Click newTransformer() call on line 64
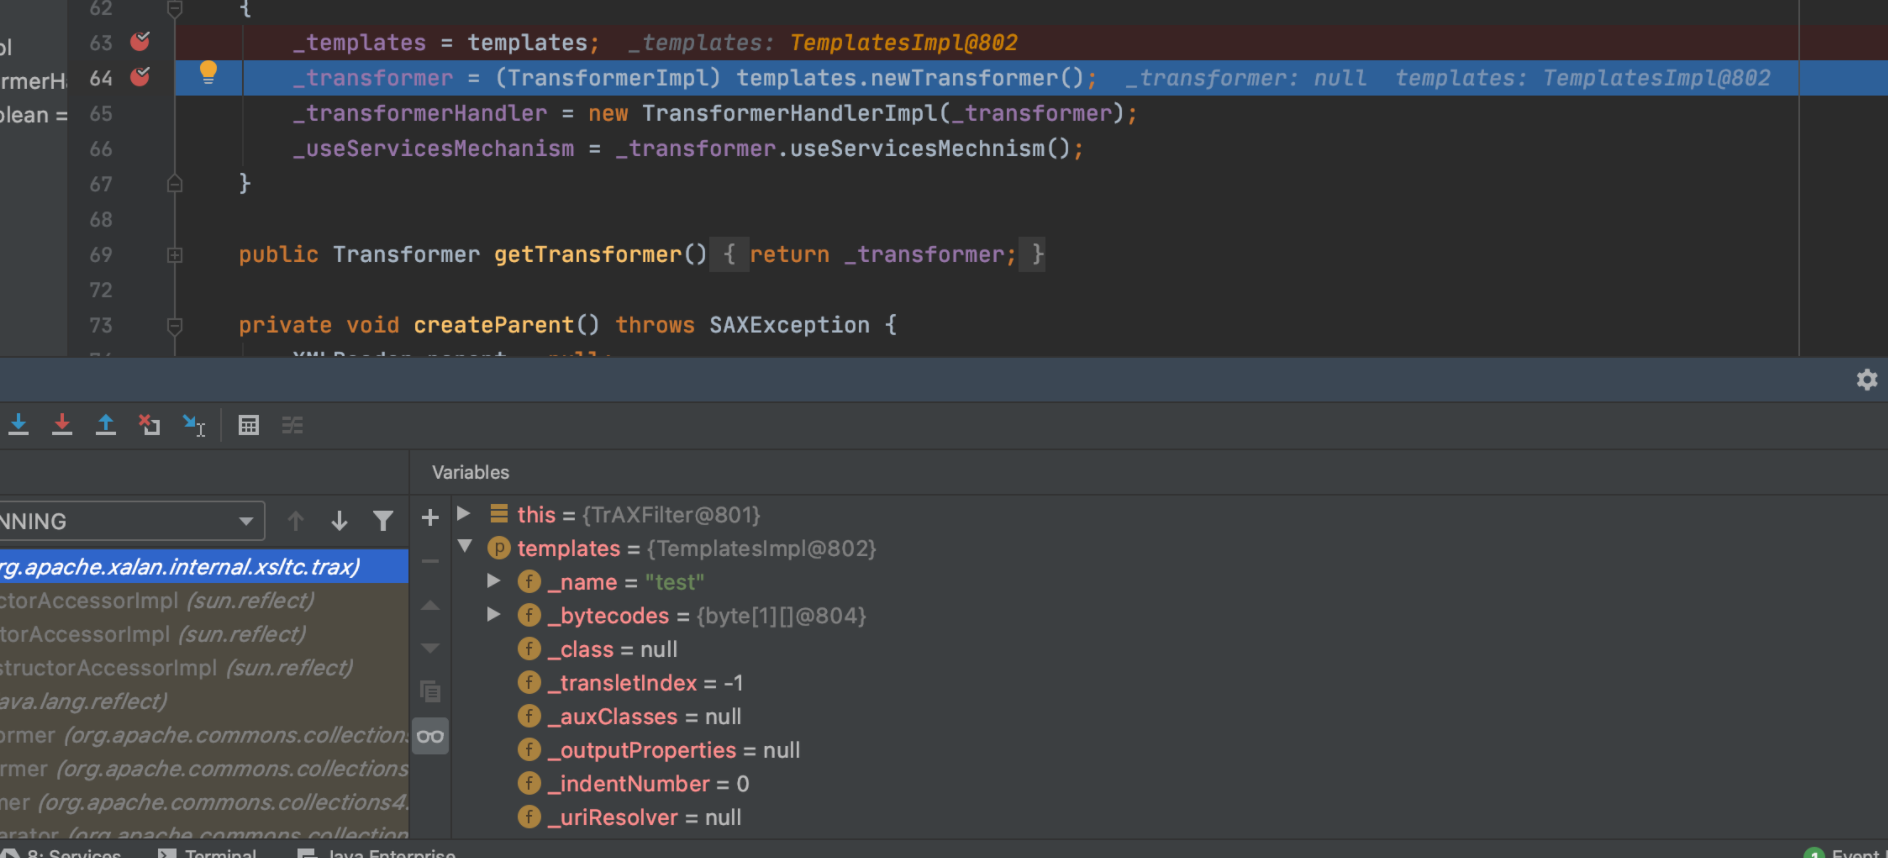This screenshot has width=1888, height=858. [977, 78]
